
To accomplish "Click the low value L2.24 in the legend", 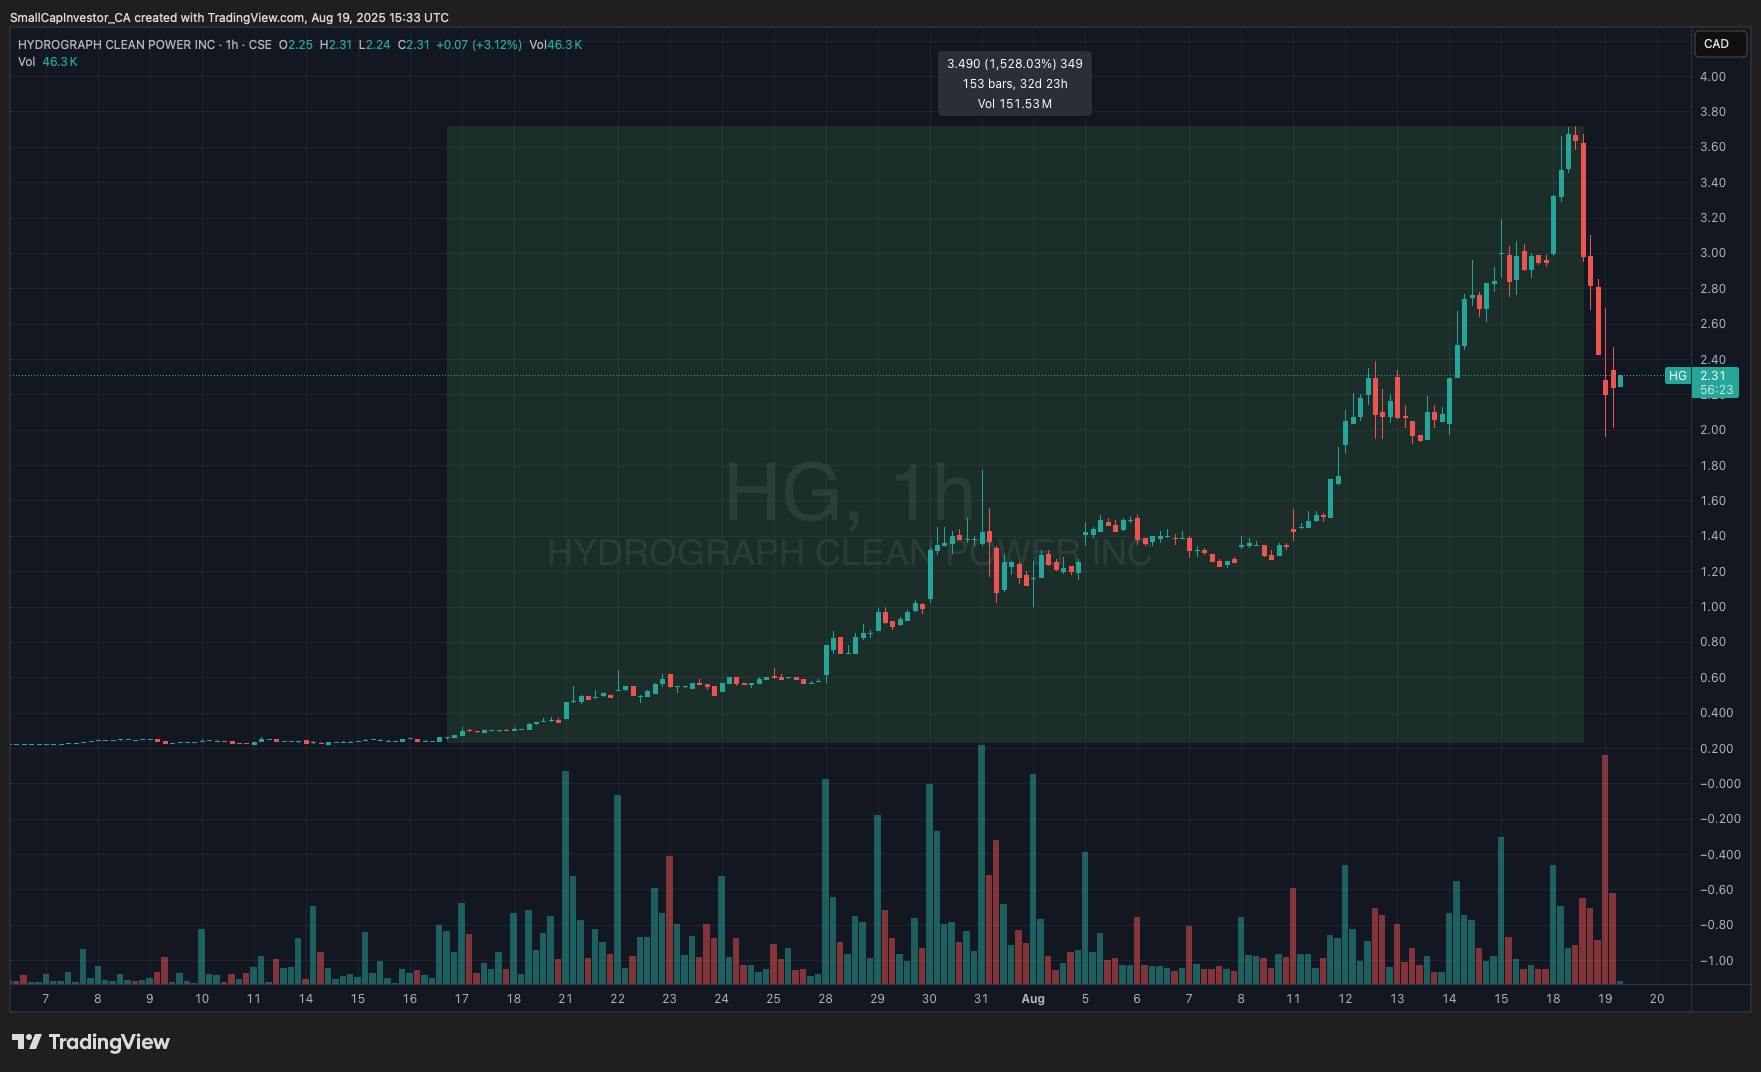I will pos(375,45).
